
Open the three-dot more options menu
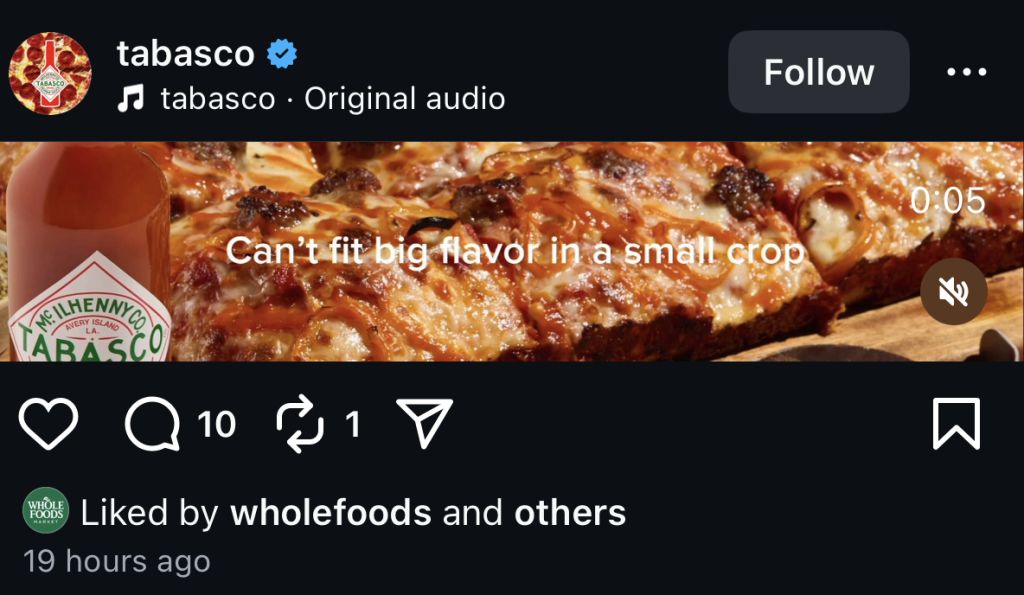[966, 73]
